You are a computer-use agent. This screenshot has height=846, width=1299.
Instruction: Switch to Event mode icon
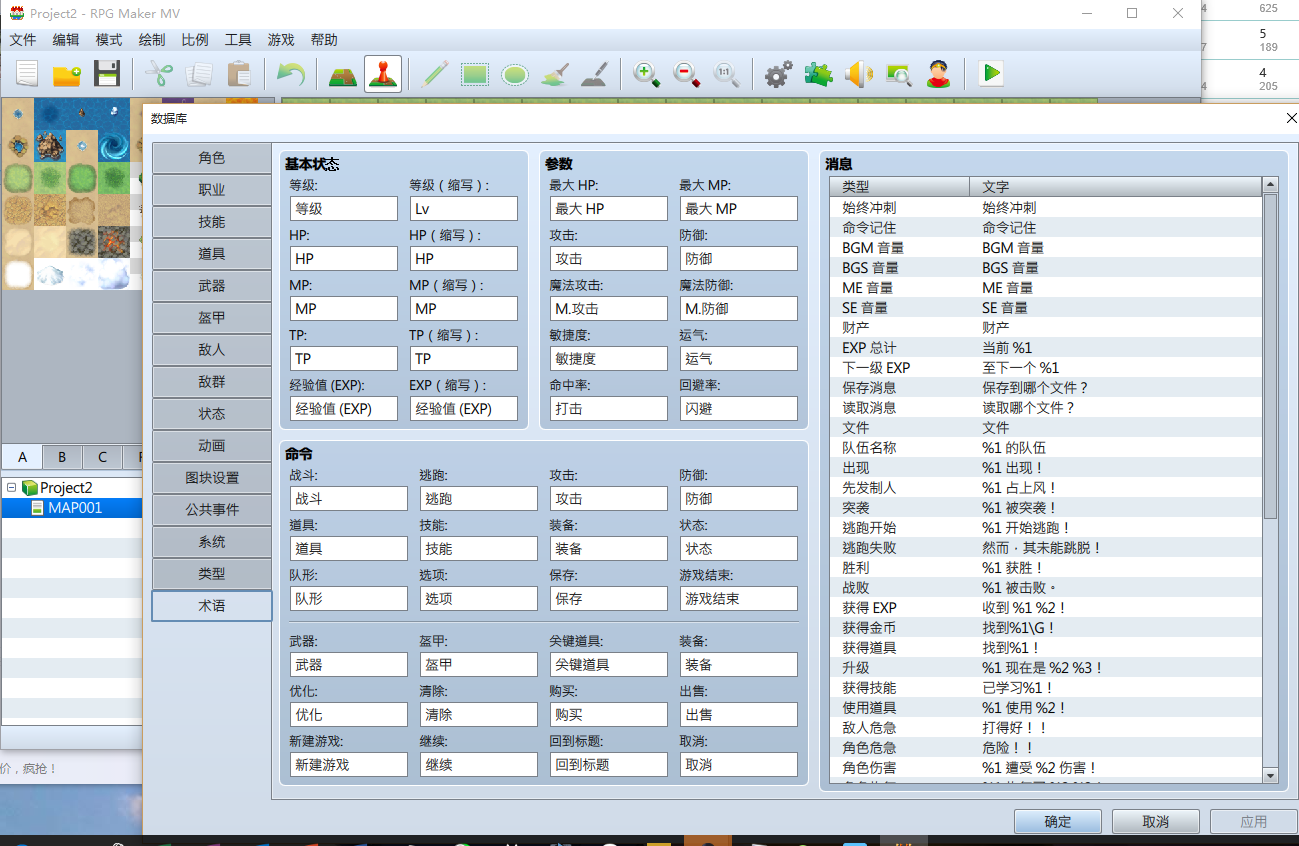383,74
